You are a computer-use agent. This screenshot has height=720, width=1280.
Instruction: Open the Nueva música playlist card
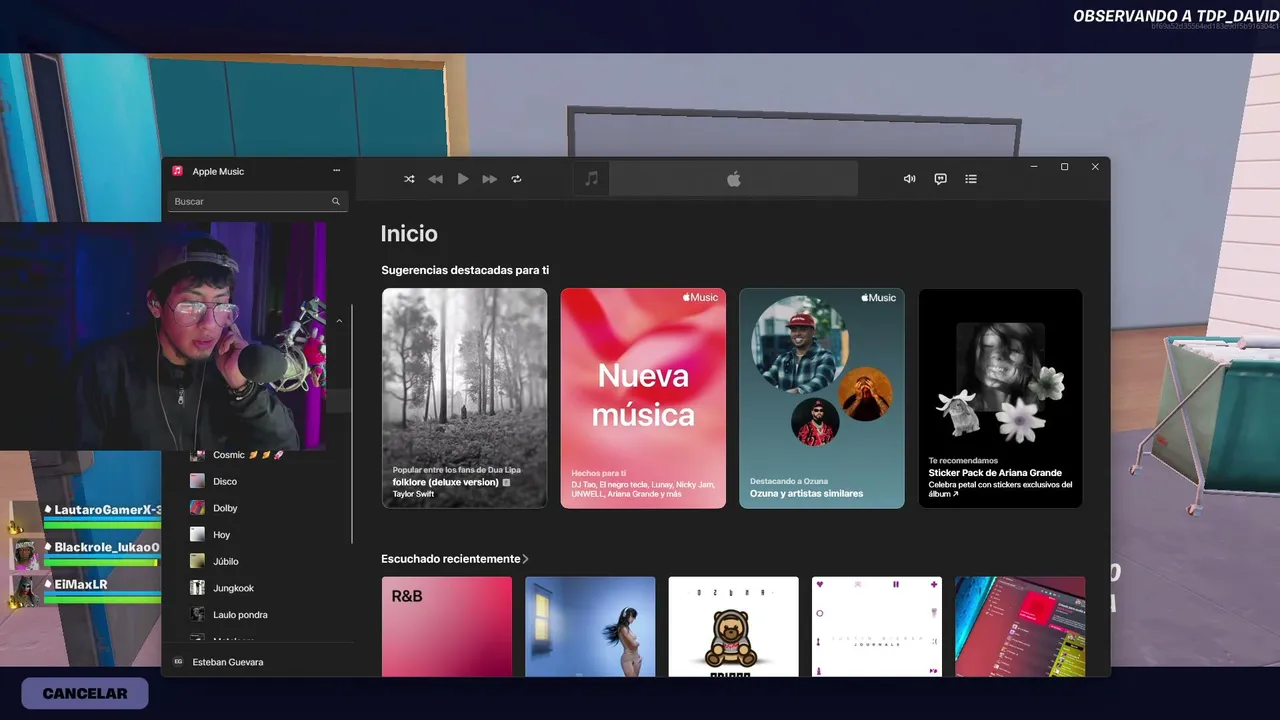[x=643, y=398]
